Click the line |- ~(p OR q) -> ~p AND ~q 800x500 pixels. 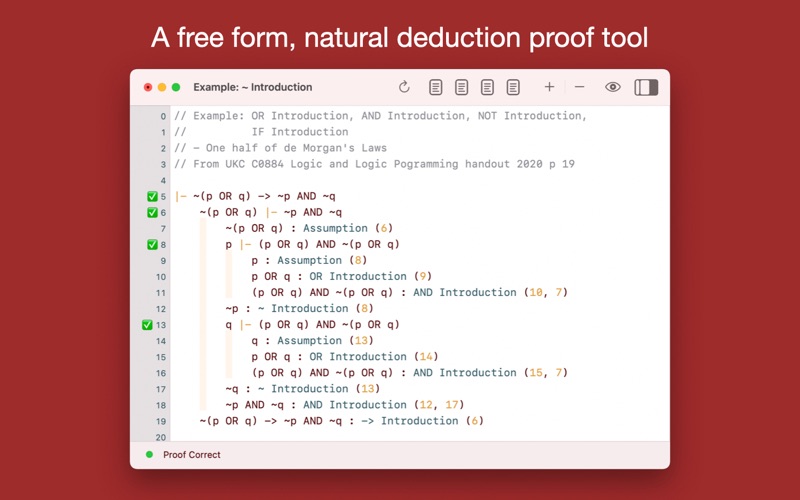[255, 196]
